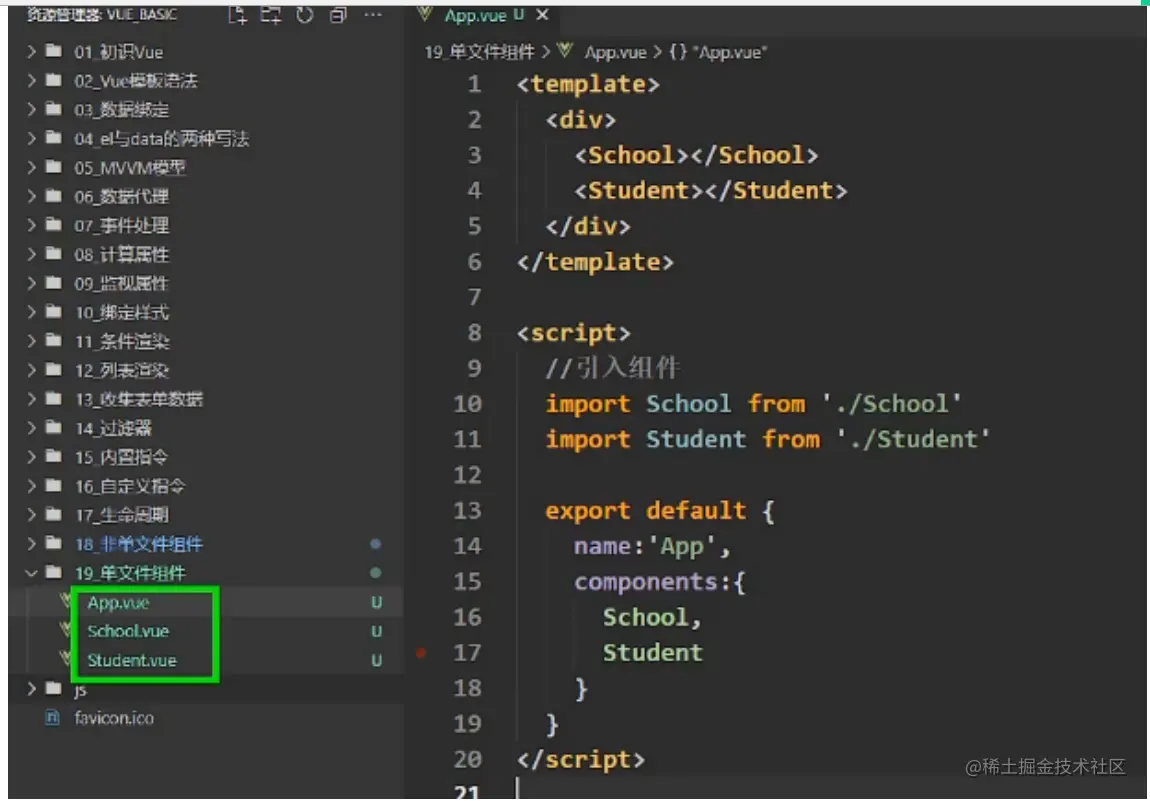This screenshot has height=801, width=1150.
Task: Click the U git status badge beside Student.vue
Action: 376,660
